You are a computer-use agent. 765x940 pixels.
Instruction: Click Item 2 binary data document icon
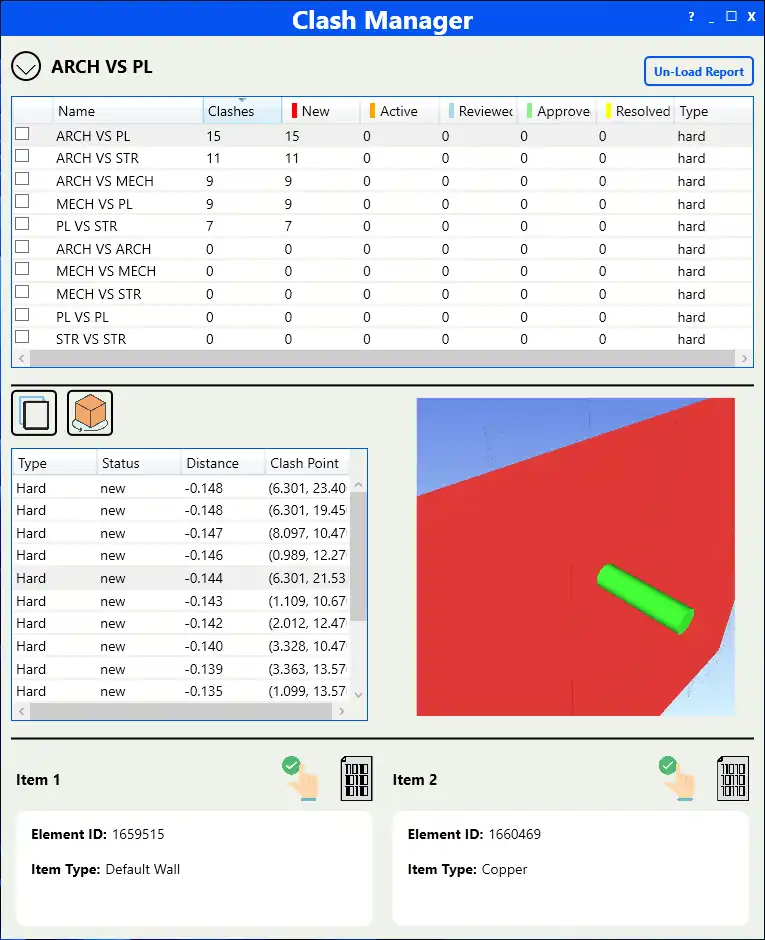tap(733, 778)
